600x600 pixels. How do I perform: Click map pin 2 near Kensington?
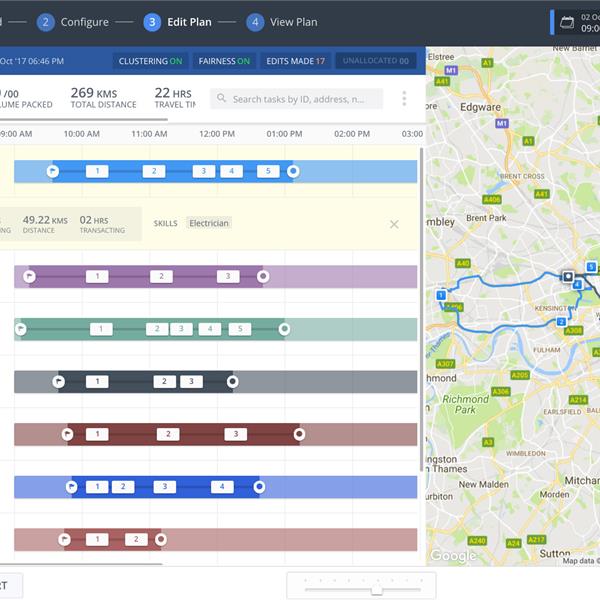(561, 322)
